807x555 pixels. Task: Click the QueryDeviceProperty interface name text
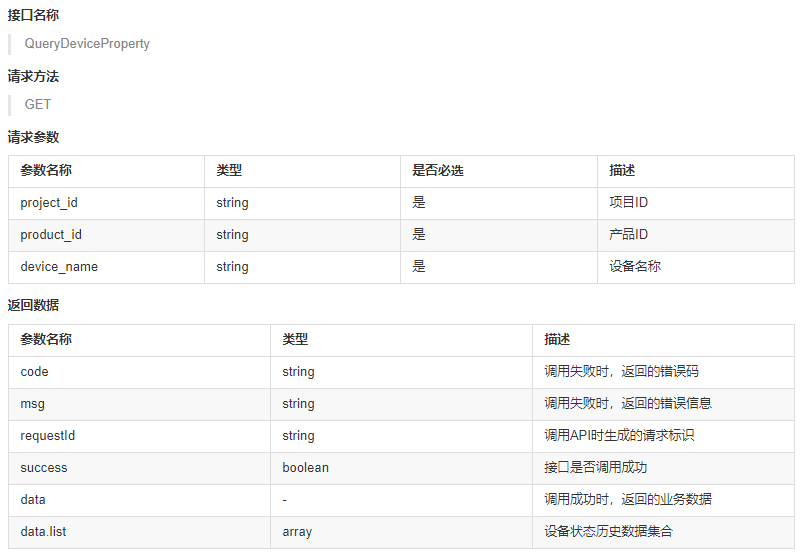(87, 44)
